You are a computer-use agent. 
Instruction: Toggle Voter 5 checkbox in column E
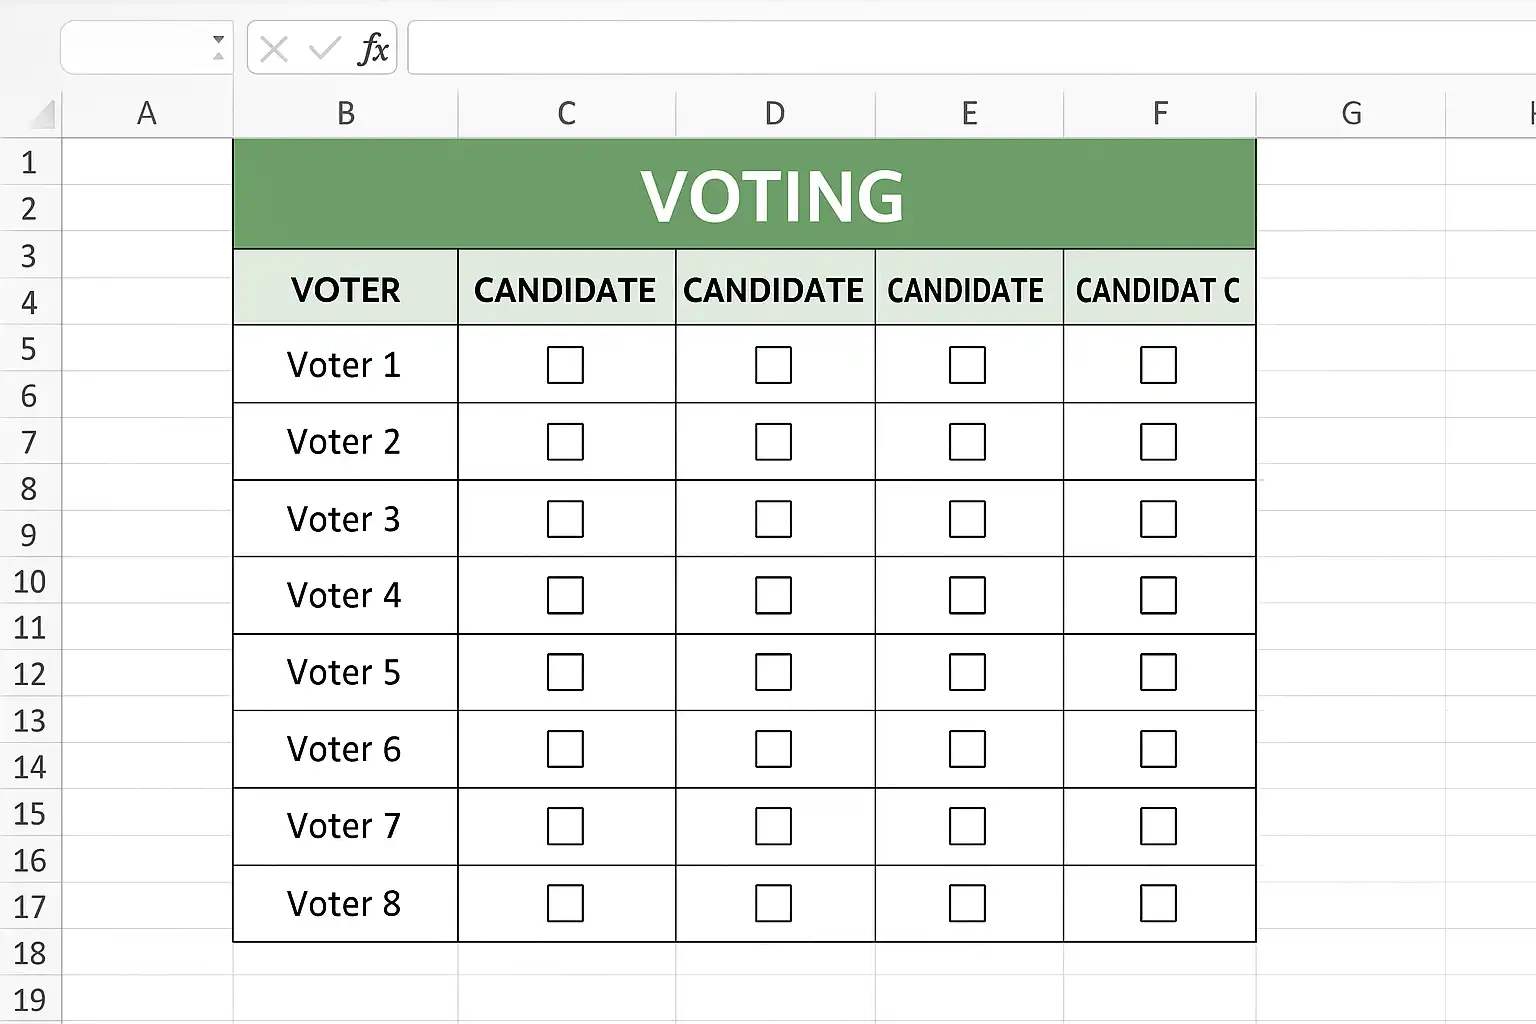coord(967,672)
